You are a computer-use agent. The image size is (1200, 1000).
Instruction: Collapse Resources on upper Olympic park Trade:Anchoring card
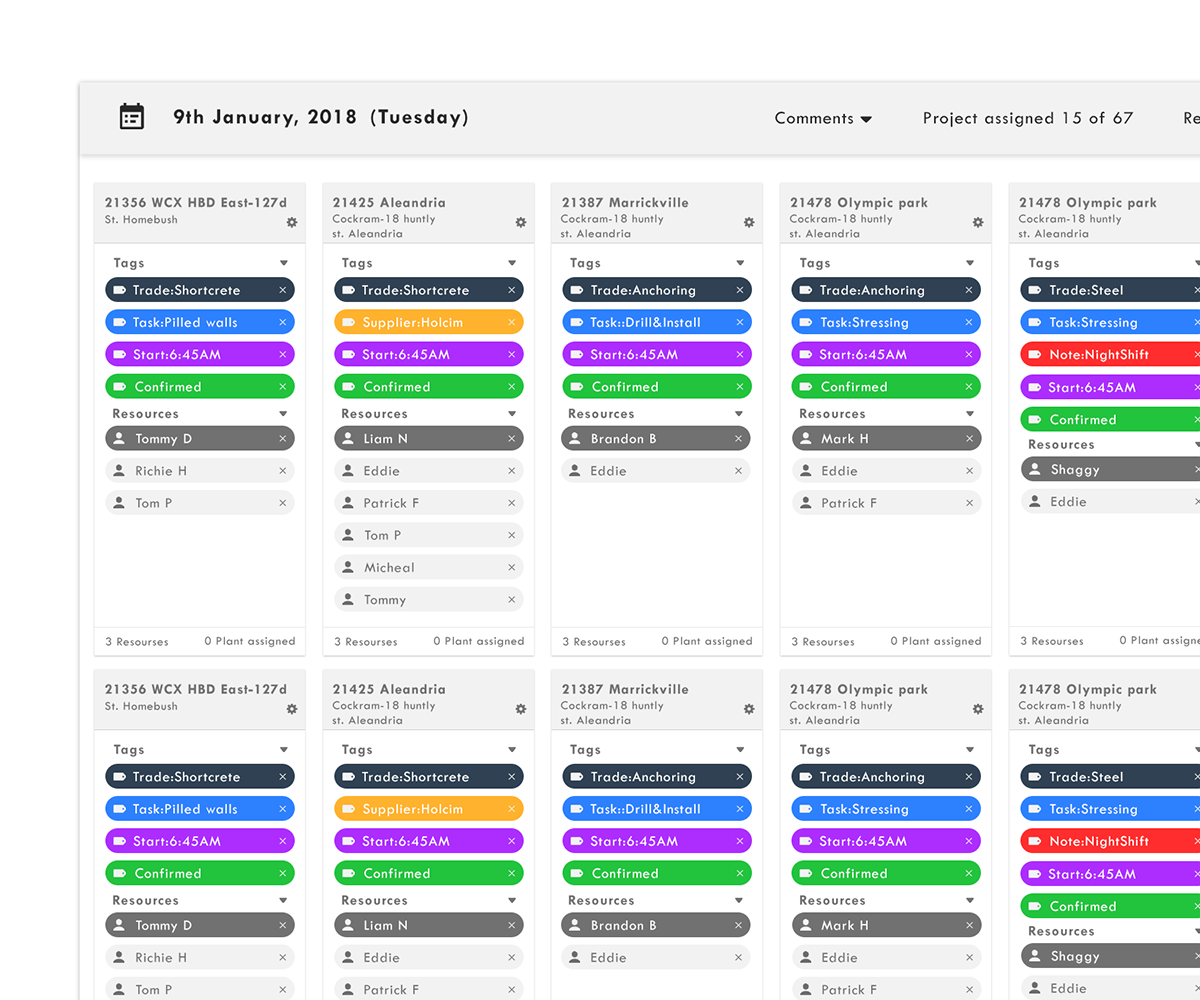[970, 414]
